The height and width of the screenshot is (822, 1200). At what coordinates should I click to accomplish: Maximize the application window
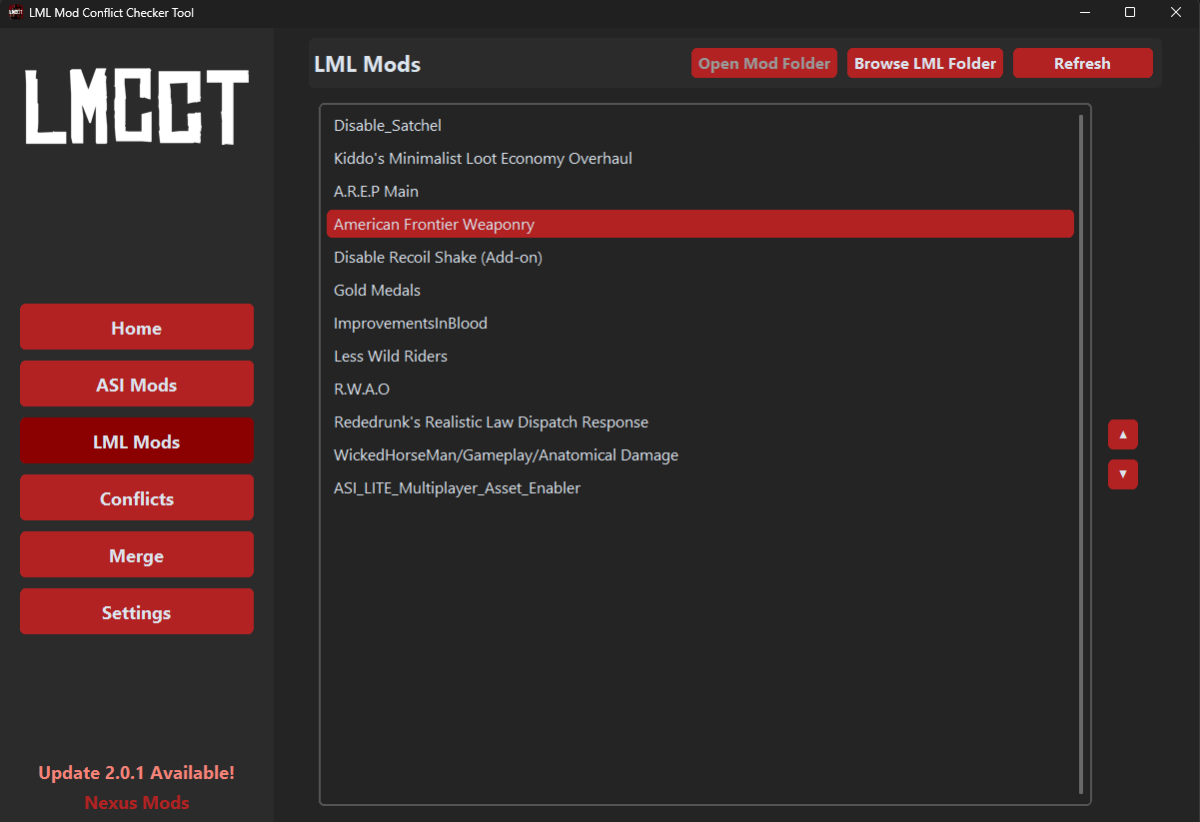tap(1129, 13)
